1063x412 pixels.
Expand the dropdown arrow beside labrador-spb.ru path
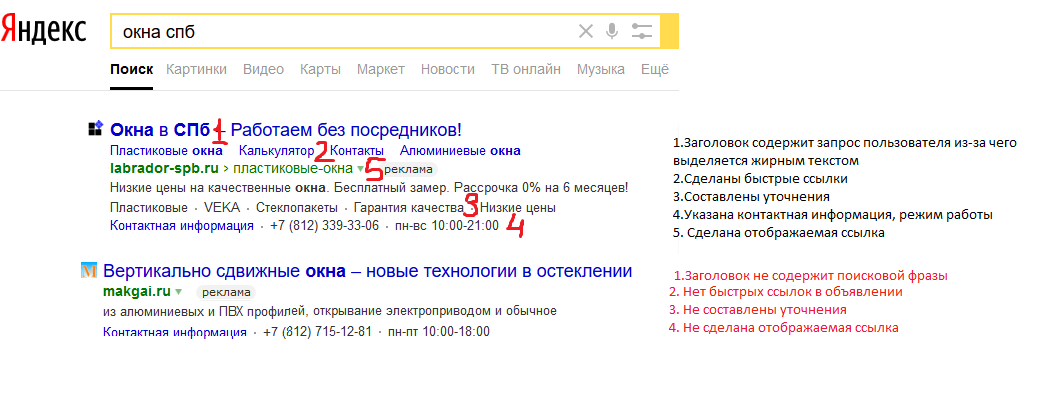[360, 169]
